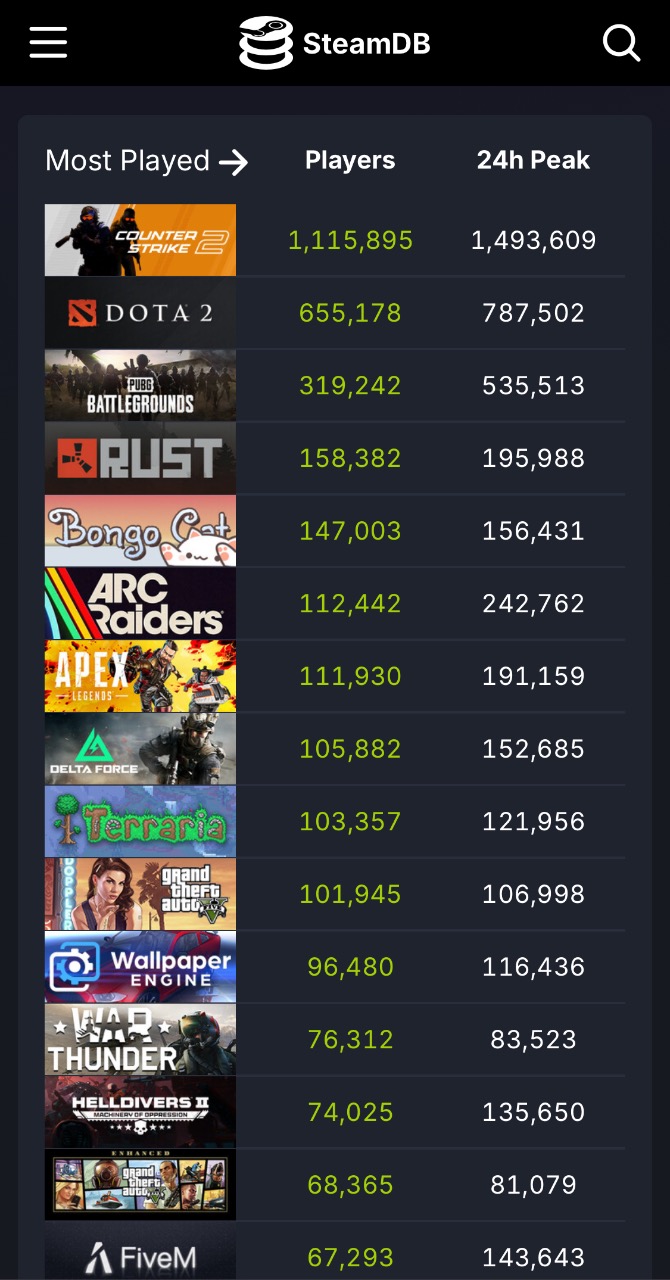The width and height of the screenshot is (670, 1280).
Task: Click the SteamDB logo
Action: [x=335, y=43]
